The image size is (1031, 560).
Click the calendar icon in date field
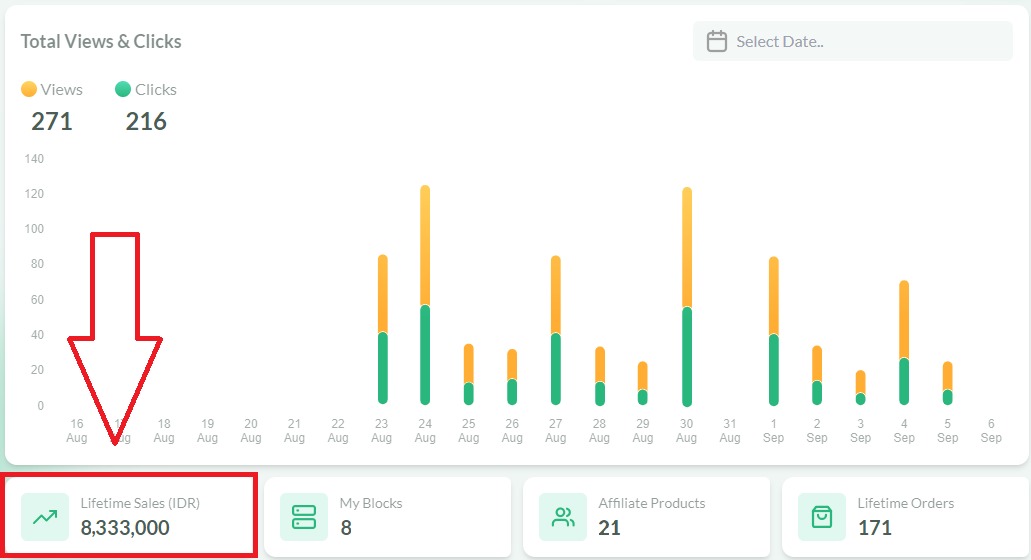(x=716, y=41)
